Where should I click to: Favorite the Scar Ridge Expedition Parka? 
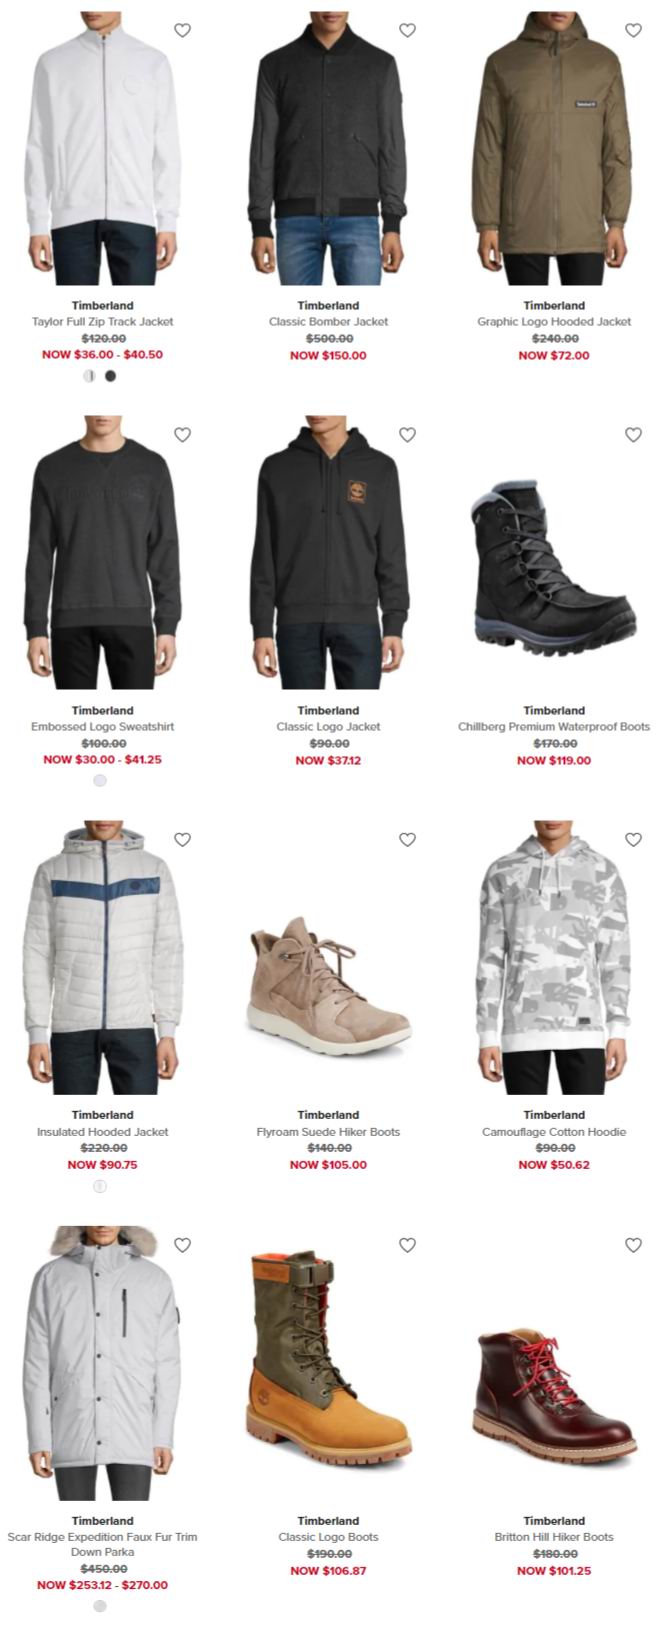[x=182, y=1244]
